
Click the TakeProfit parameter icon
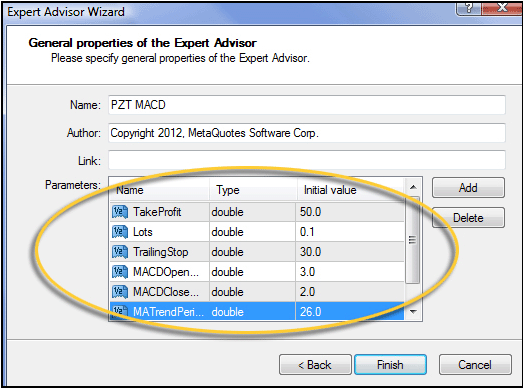click(x=120, y=212)
